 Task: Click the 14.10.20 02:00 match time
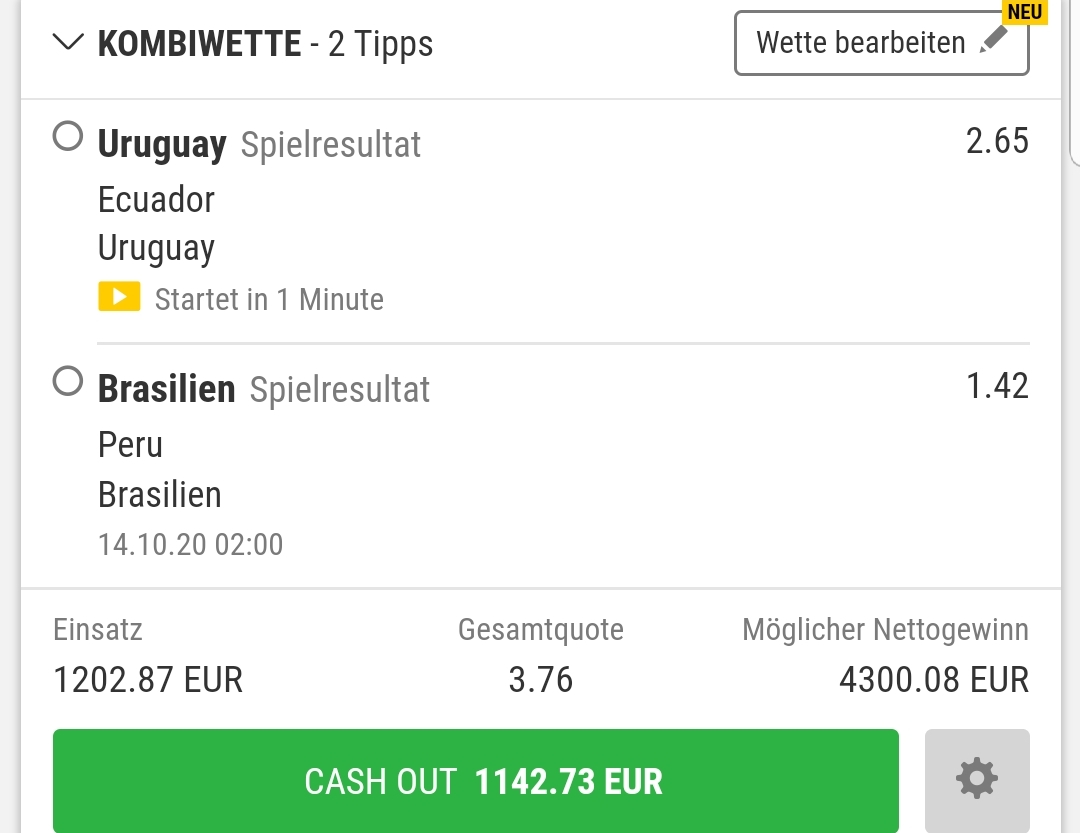click(x=191, y=544)
